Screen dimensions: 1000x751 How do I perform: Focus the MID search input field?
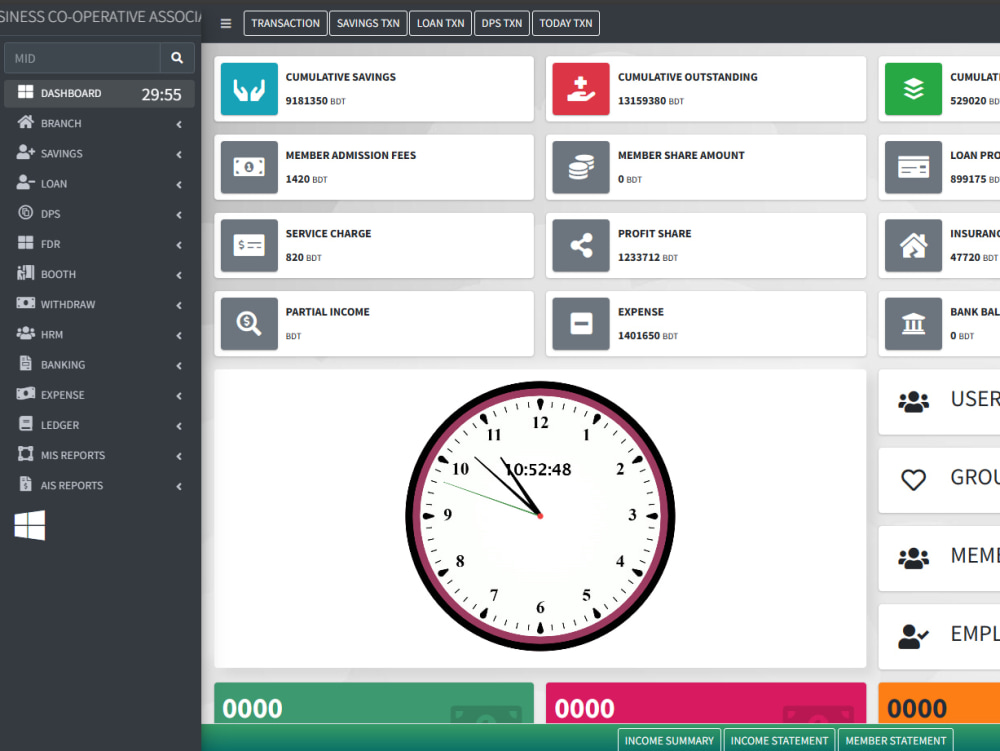(x=82, y=58)
